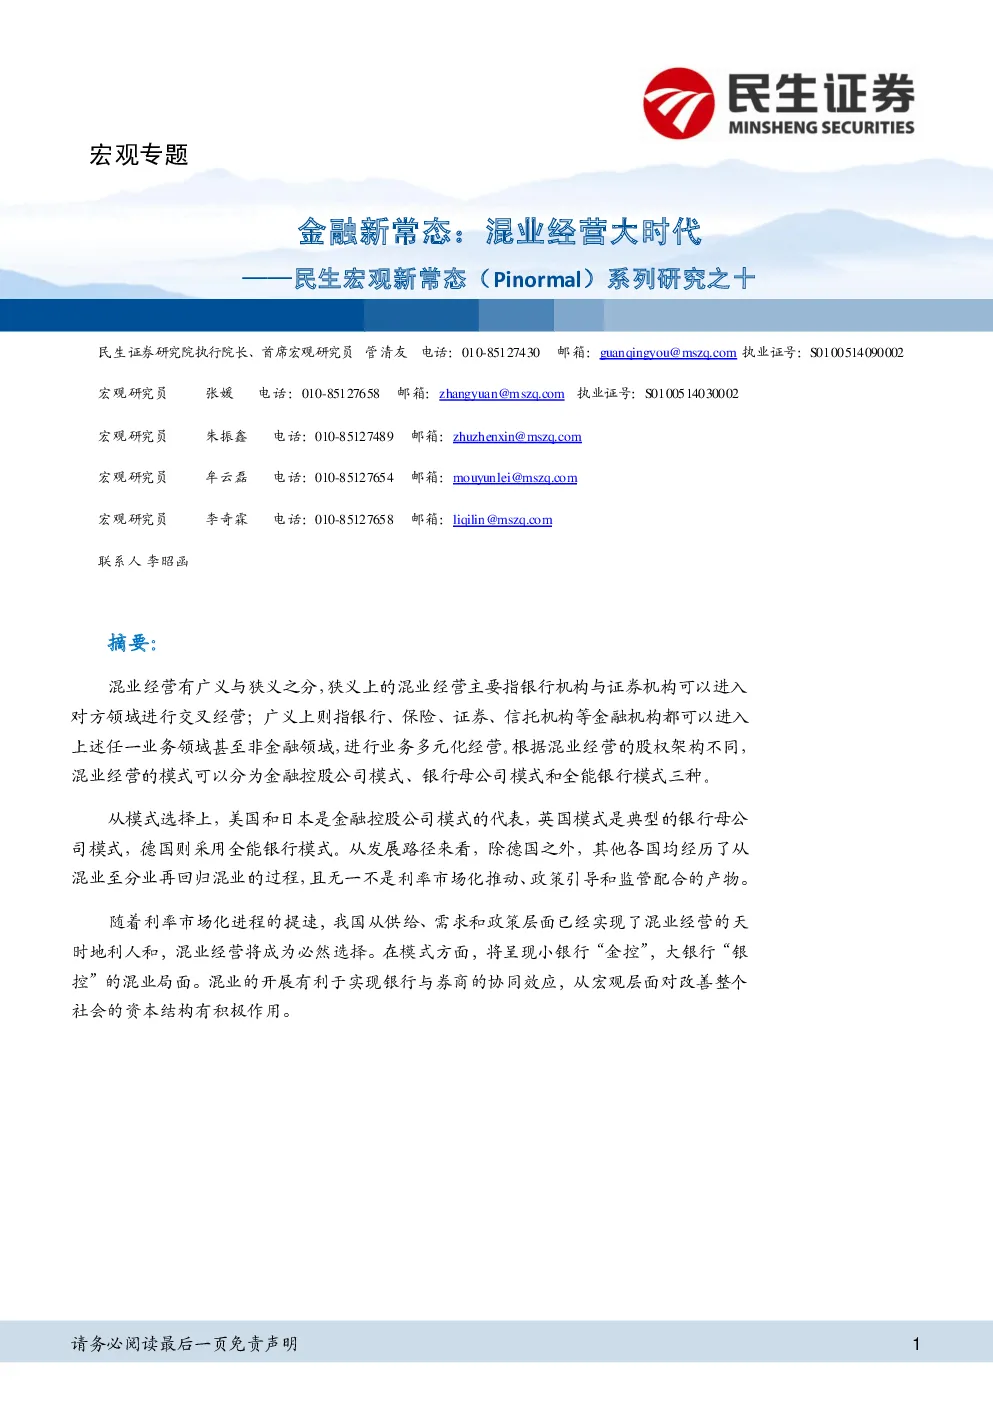Screen dimensions: 993x1404
Task: Click the name 牟云磊
Action: click(x=227, y=478)
